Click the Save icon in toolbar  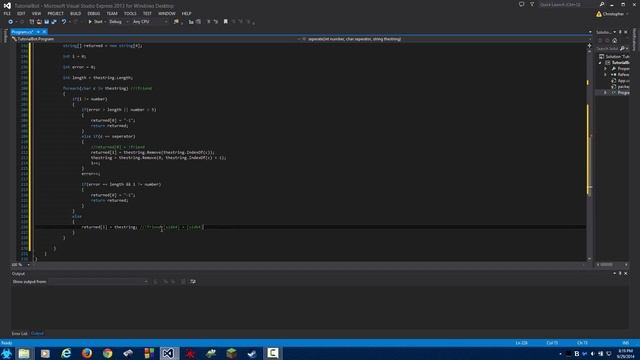(x=47, y=22)
